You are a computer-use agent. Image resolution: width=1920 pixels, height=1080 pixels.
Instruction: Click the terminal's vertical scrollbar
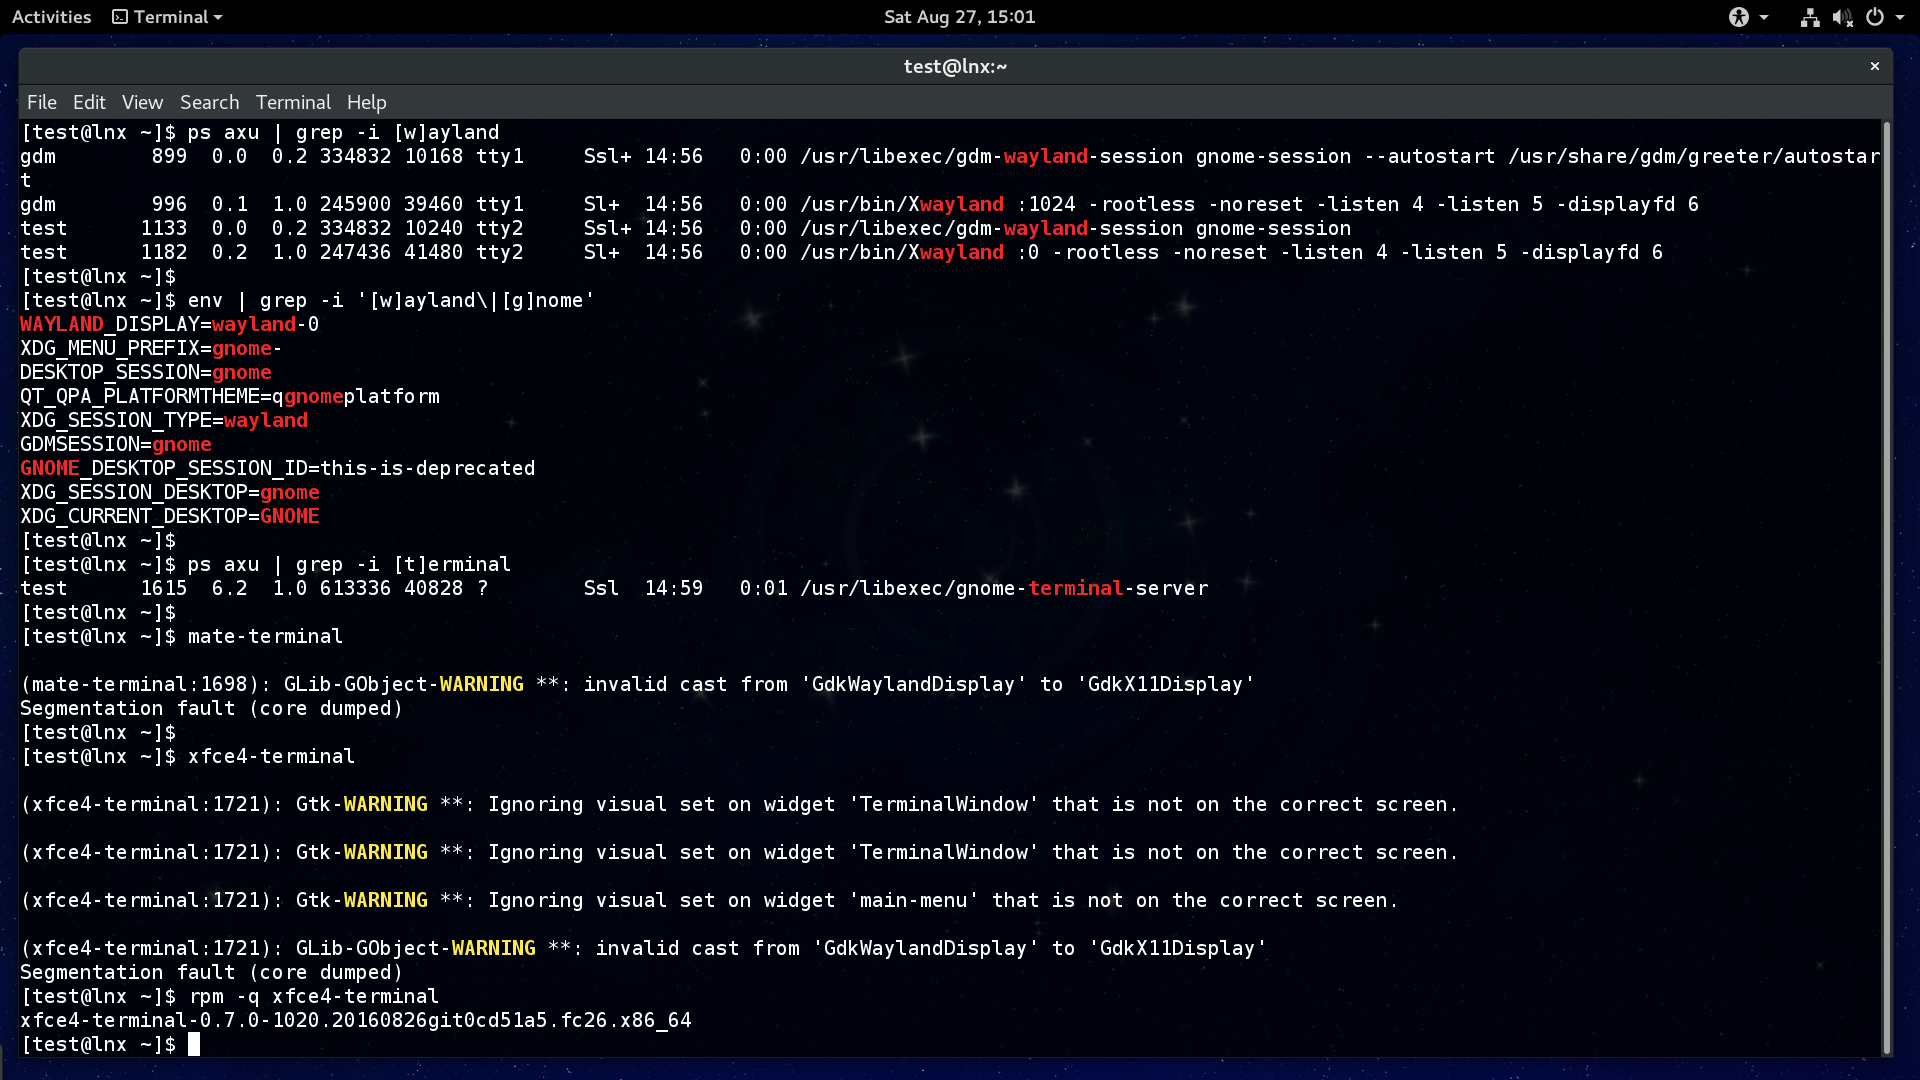pos(1886,588)
